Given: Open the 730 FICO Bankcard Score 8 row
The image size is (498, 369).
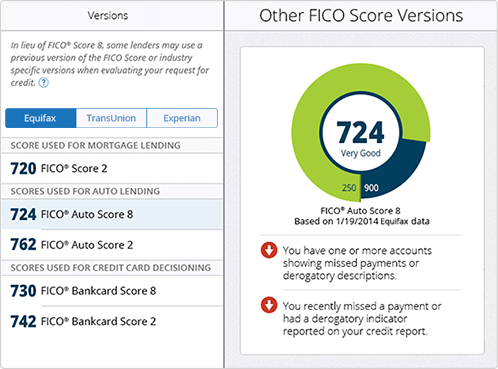Looking at the screenshot, I should (112, 291).
